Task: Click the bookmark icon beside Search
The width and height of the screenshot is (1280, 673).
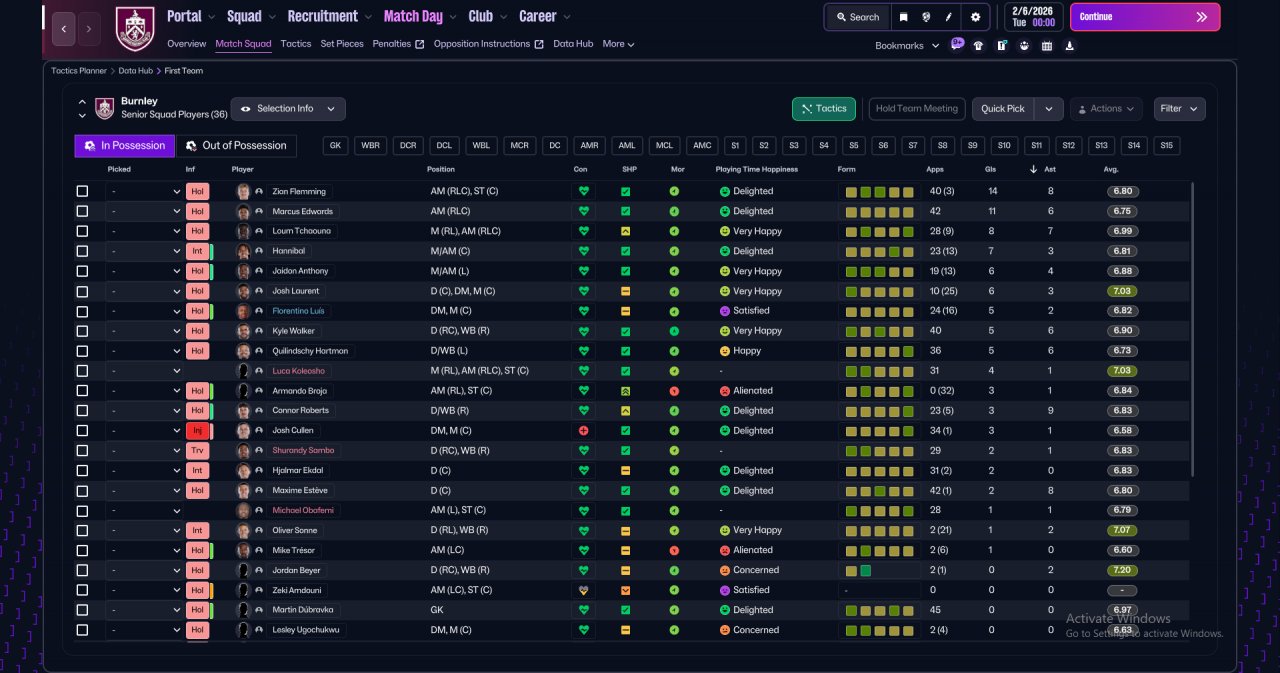Action: [903, 17]
